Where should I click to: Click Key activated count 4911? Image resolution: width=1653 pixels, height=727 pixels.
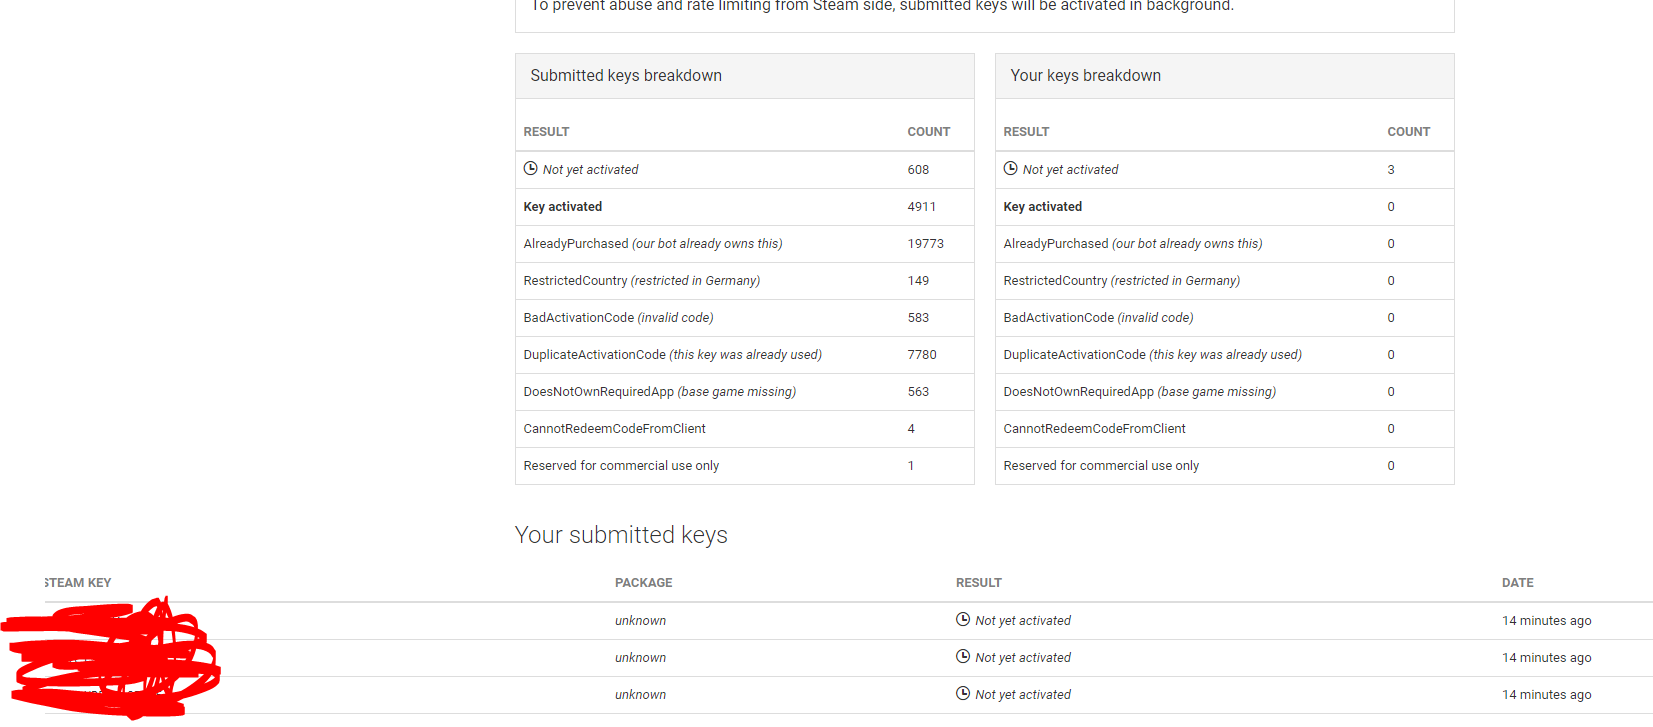point(921,207)
